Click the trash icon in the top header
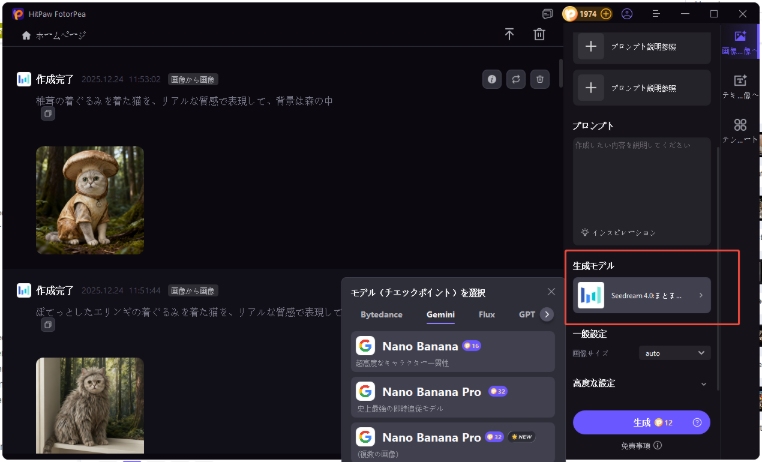 click(539, 34)
